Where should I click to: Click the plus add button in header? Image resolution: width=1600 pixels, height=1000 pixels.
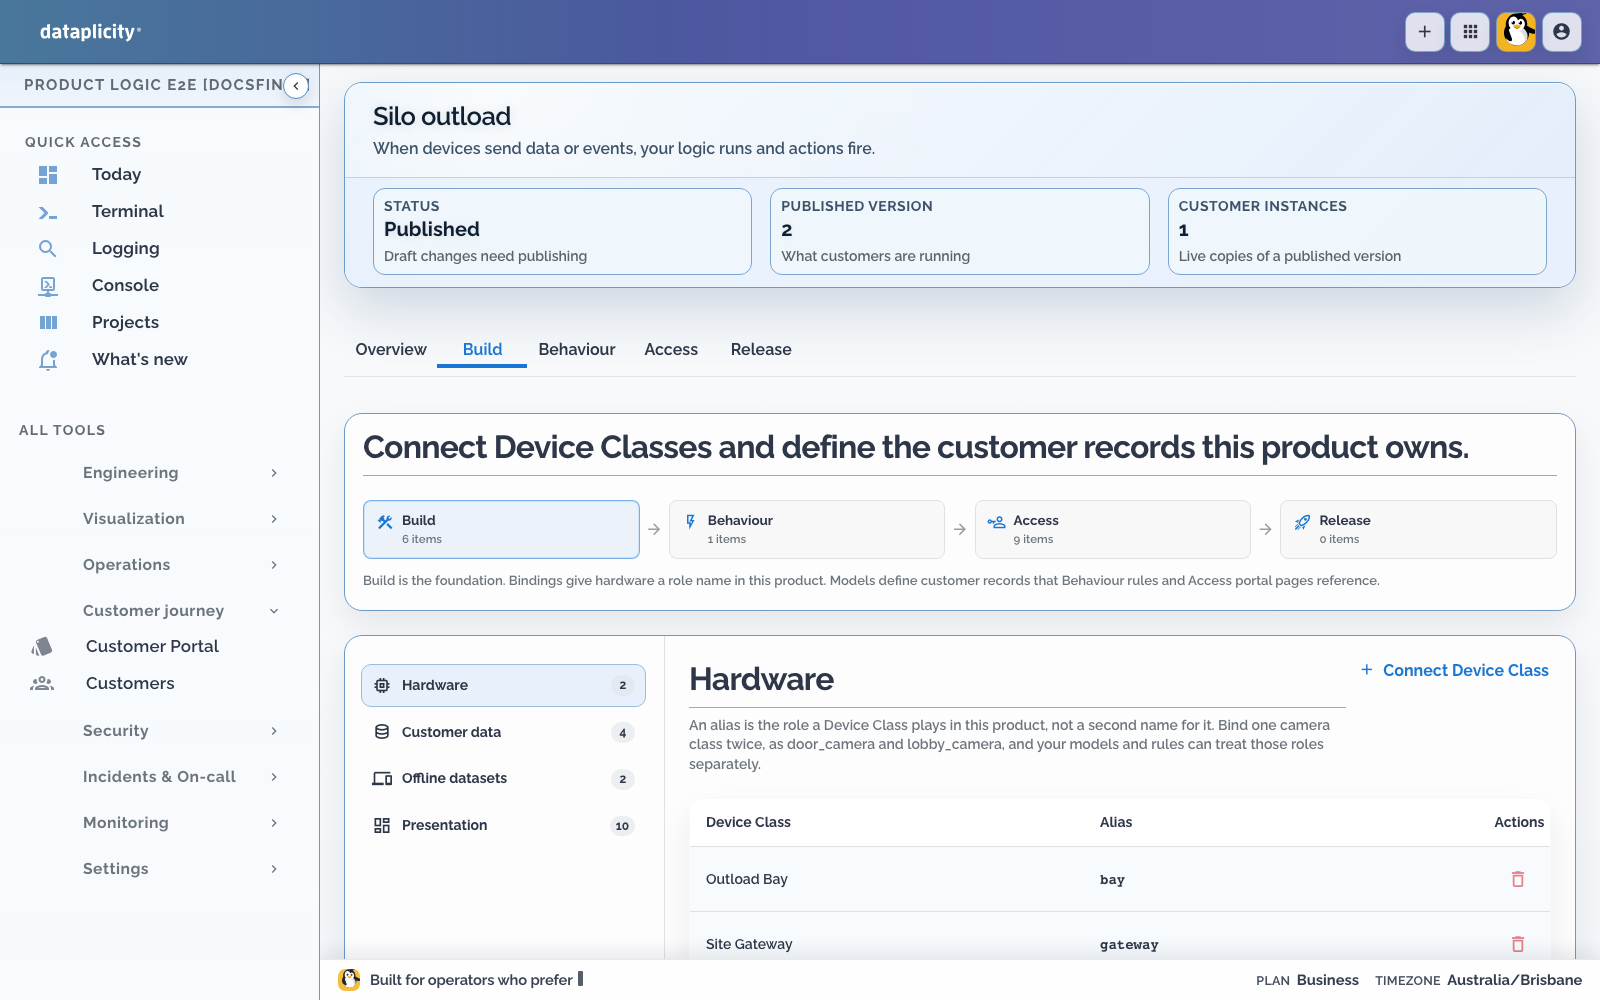tap(1424, 32)
